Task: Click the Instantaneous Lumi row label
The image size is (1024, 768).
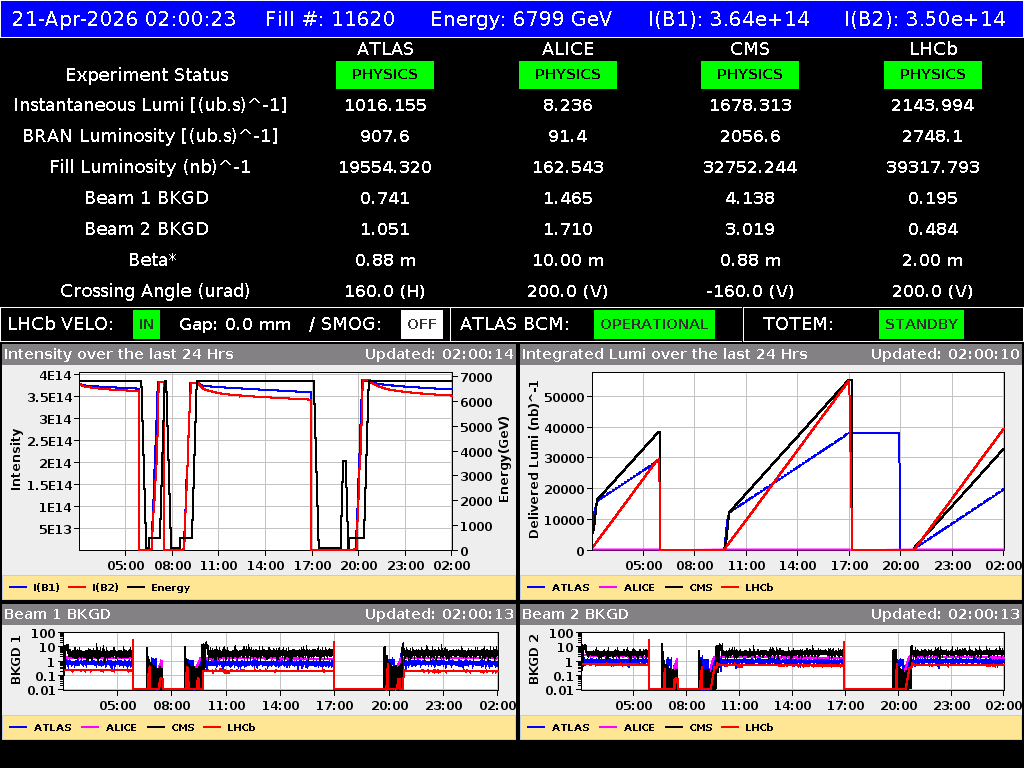Action: (150, 105)
